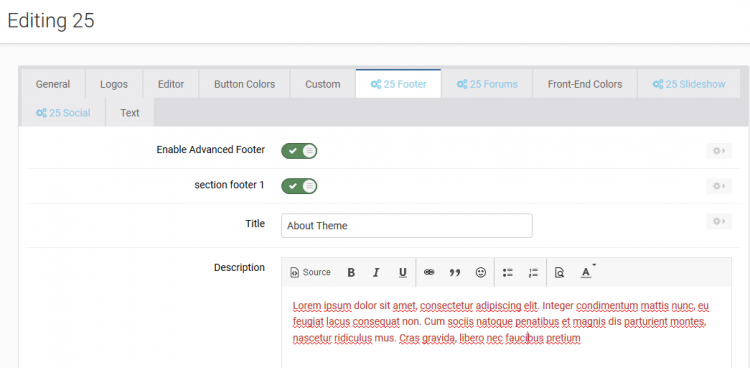Viewport: 750px width, 368px height.
Task: Open the Logos tab
Action: [114, 84]
